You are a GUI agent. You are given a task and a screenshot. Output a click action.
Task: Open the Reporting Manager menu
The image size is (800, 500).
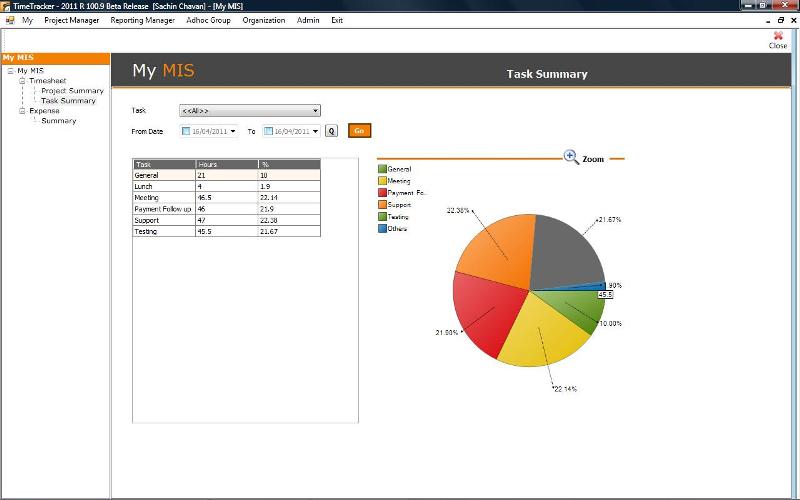point(142,20)
